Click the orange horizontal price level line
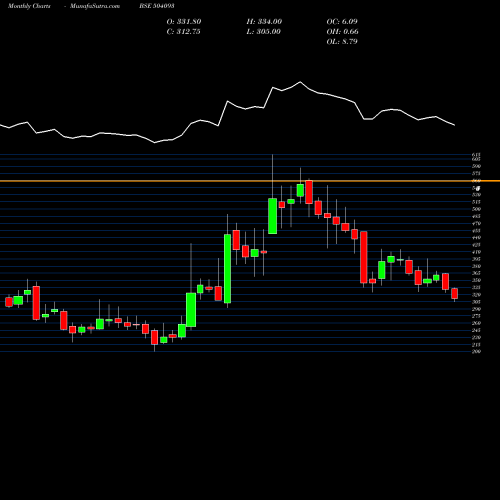The height and width of the screenshot is (500, 500). (x=250, y=181)
